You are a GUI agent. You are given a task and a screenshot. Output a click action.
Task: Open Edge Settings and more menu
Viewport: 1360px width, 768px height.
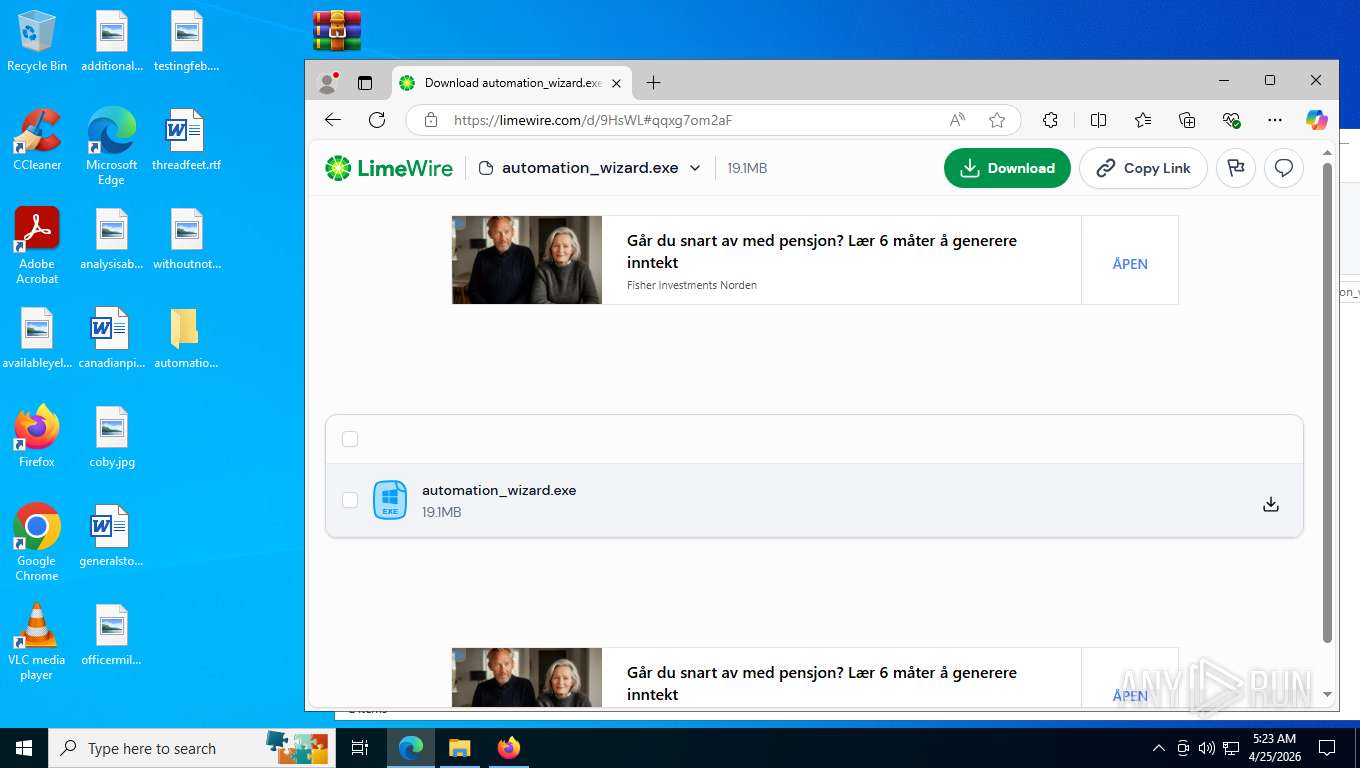tap(1275, 120)
